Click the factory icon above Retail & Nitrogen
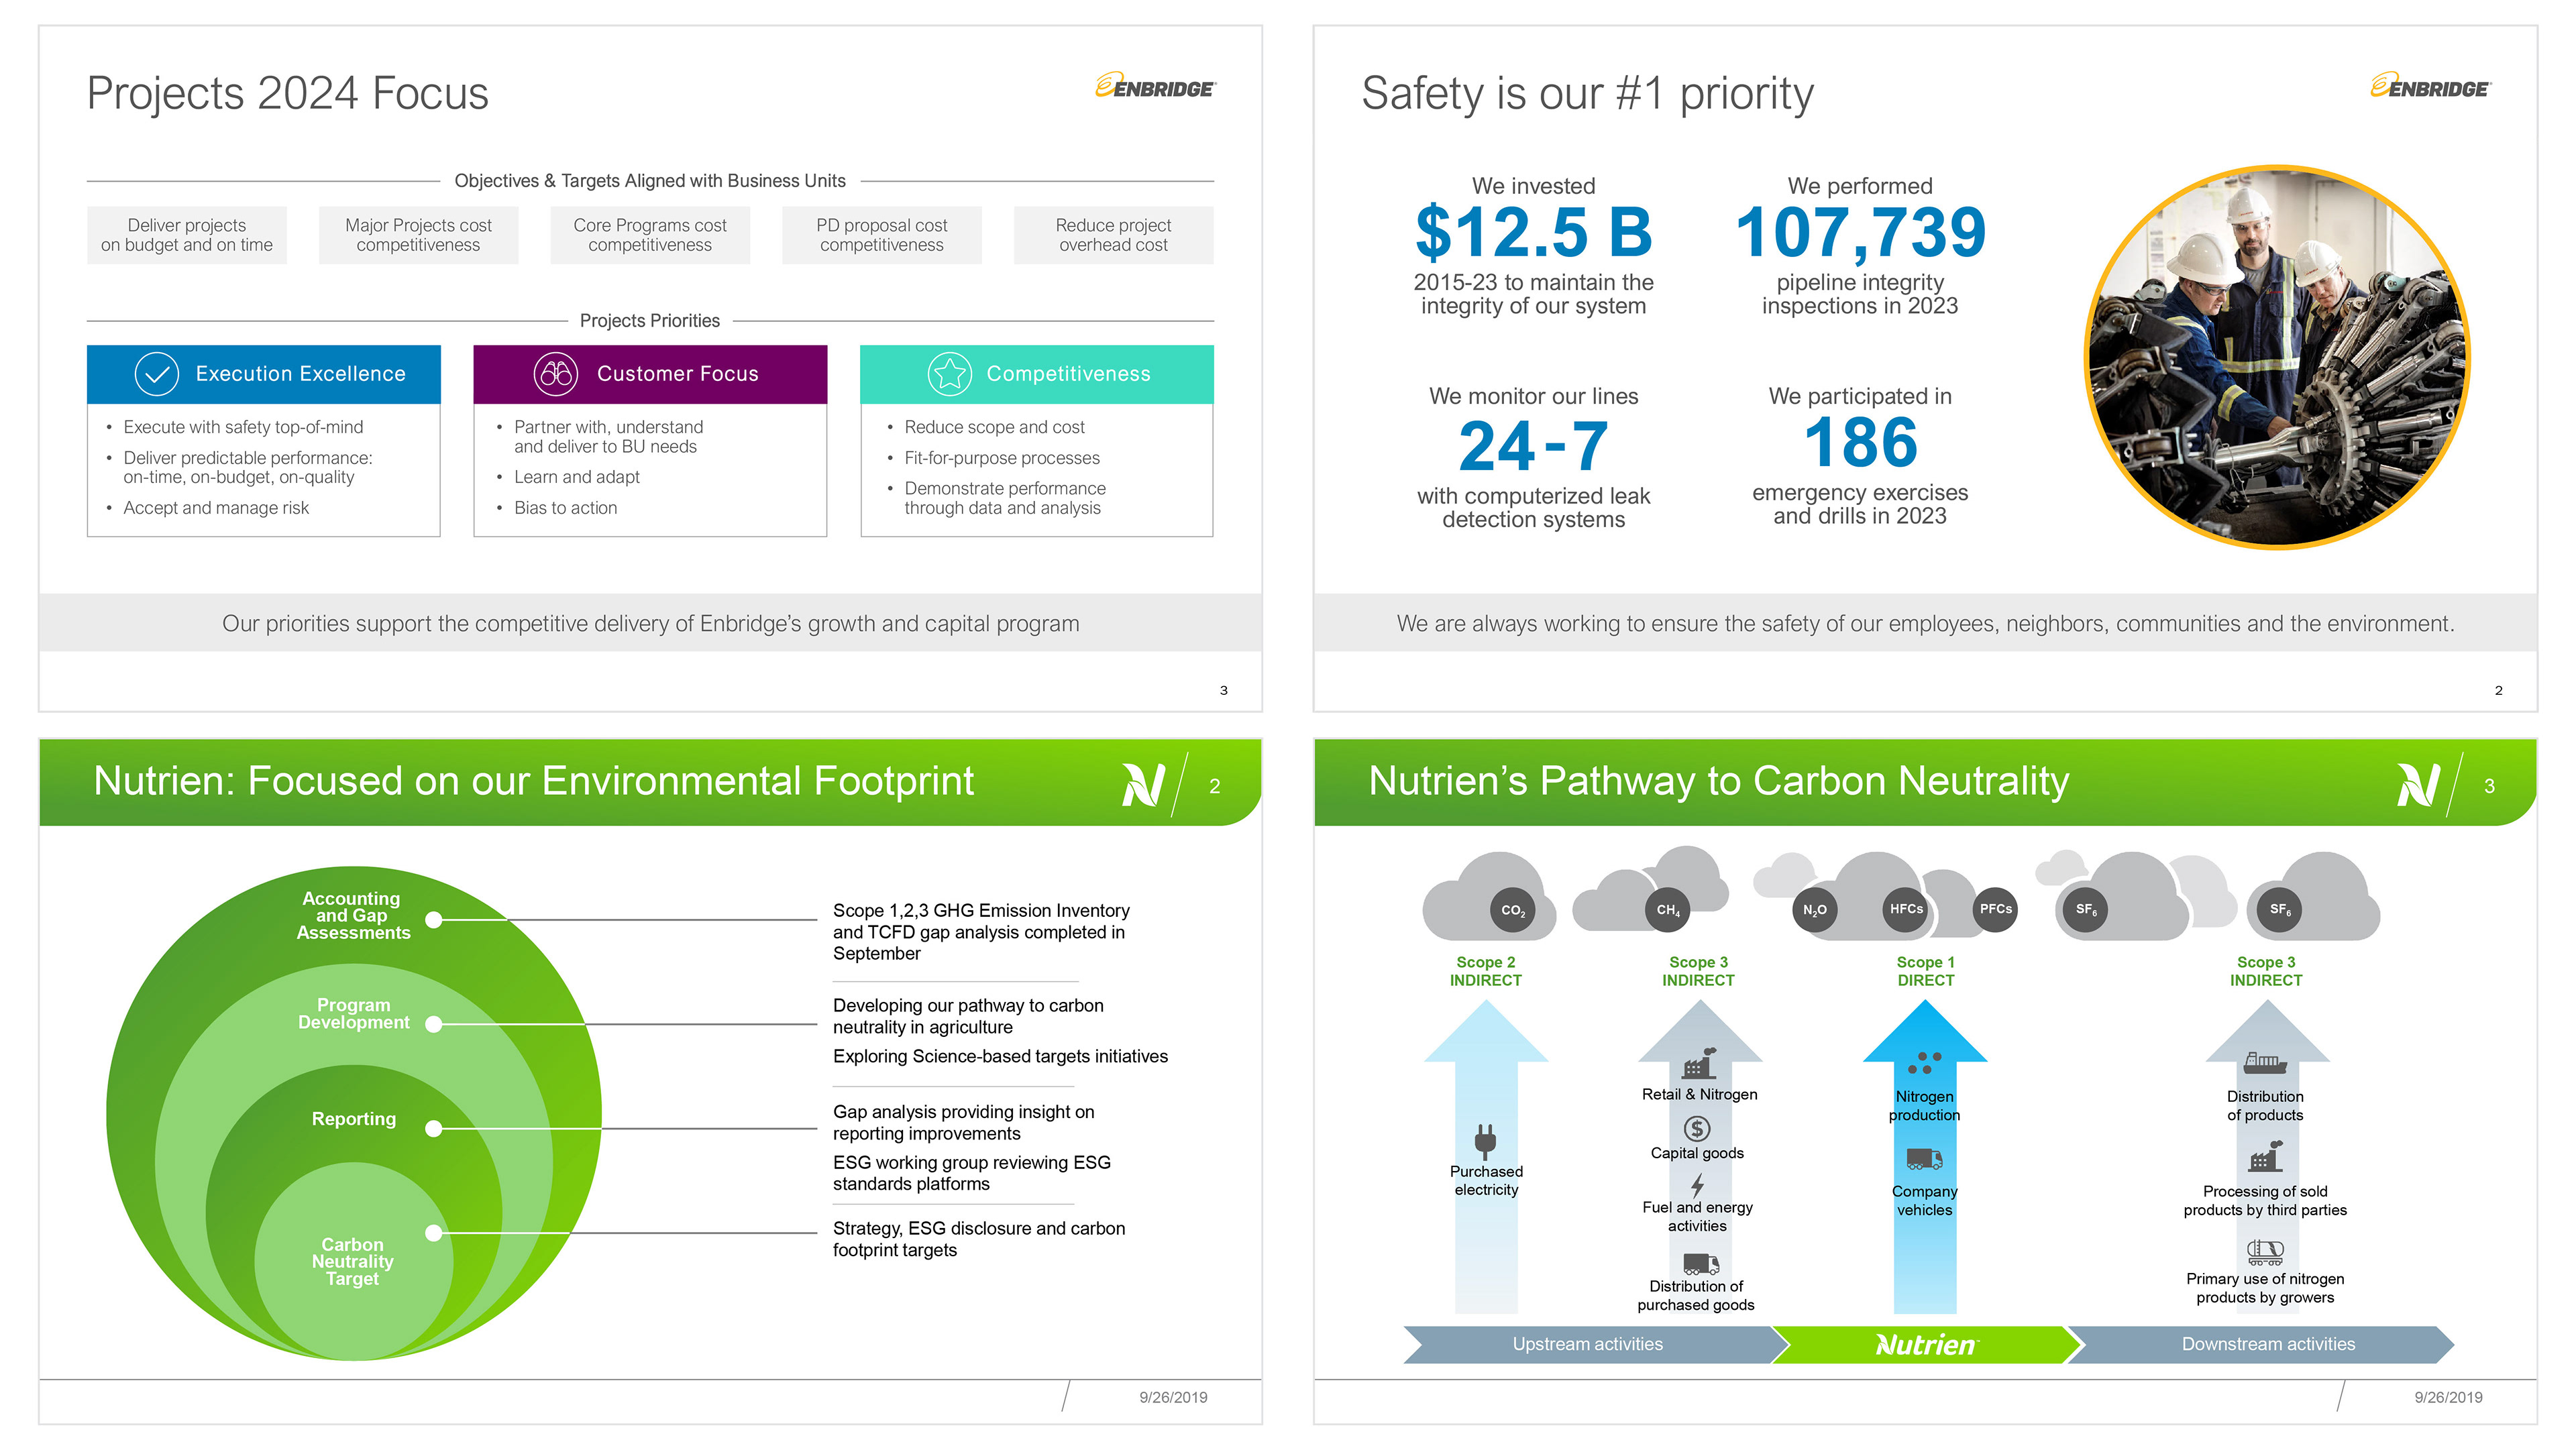The height and width of the screenshot is (1450, 2576). click(x=1699, y=1064)
